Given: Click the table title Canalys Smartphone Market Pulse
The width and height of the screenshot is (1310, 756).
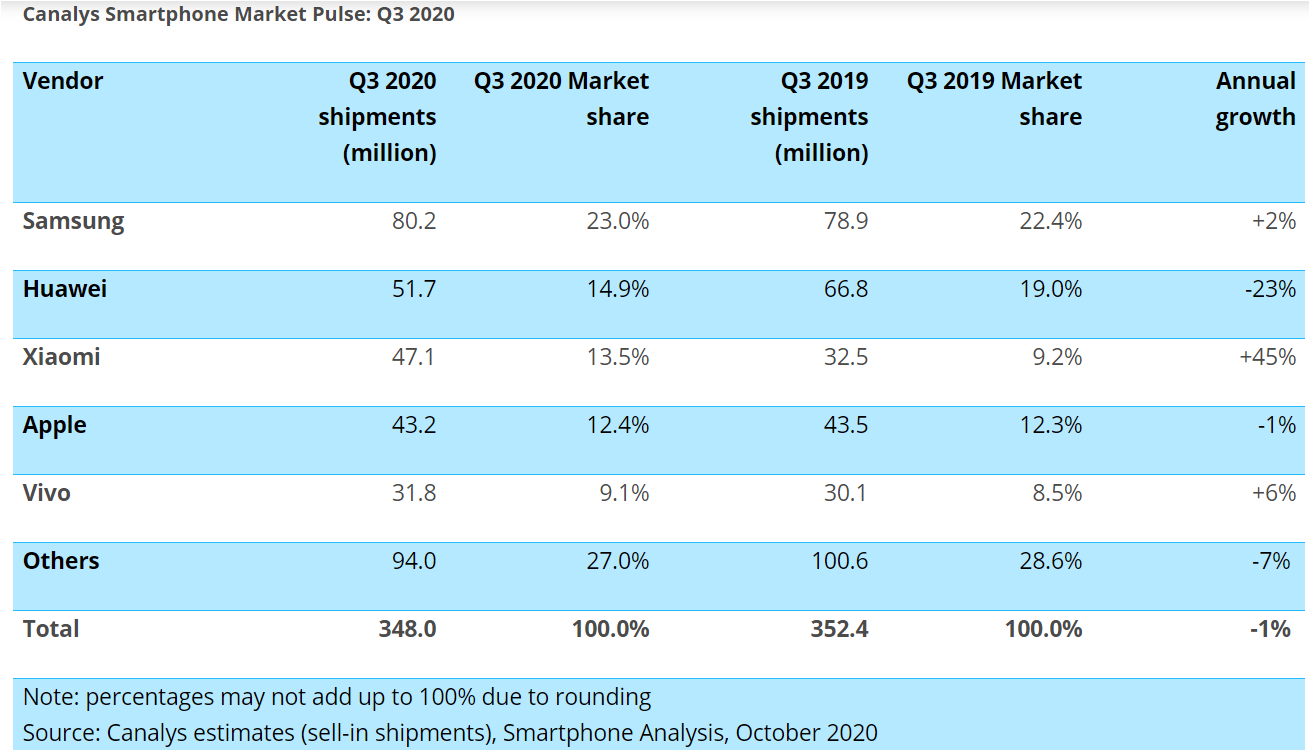Looking at the screenshot, I should [x=238, y=14].
